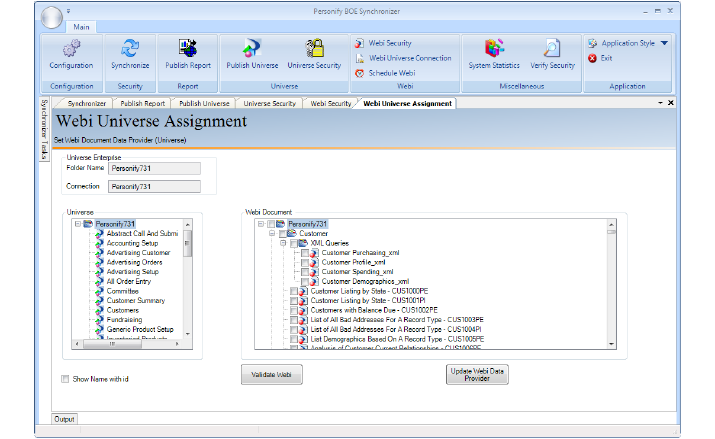The image size is (715, 439).
Task: Tick the Customers with Balance Due checkbox
Action: click(x=294, y=310)
